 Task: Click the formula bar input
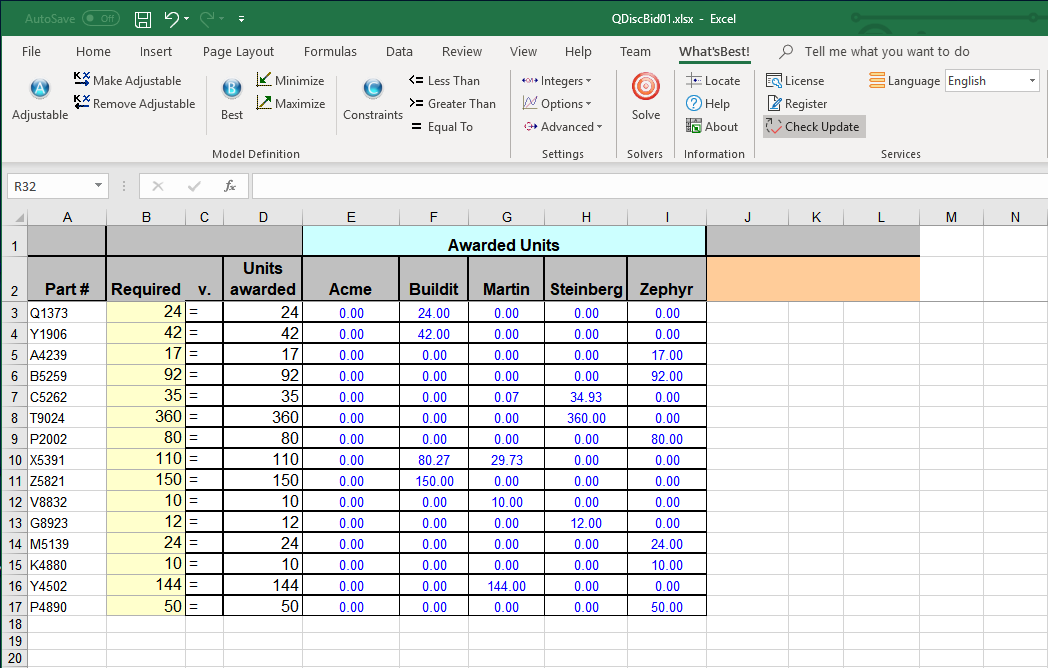pyautogui.click(x=648, y=186)
